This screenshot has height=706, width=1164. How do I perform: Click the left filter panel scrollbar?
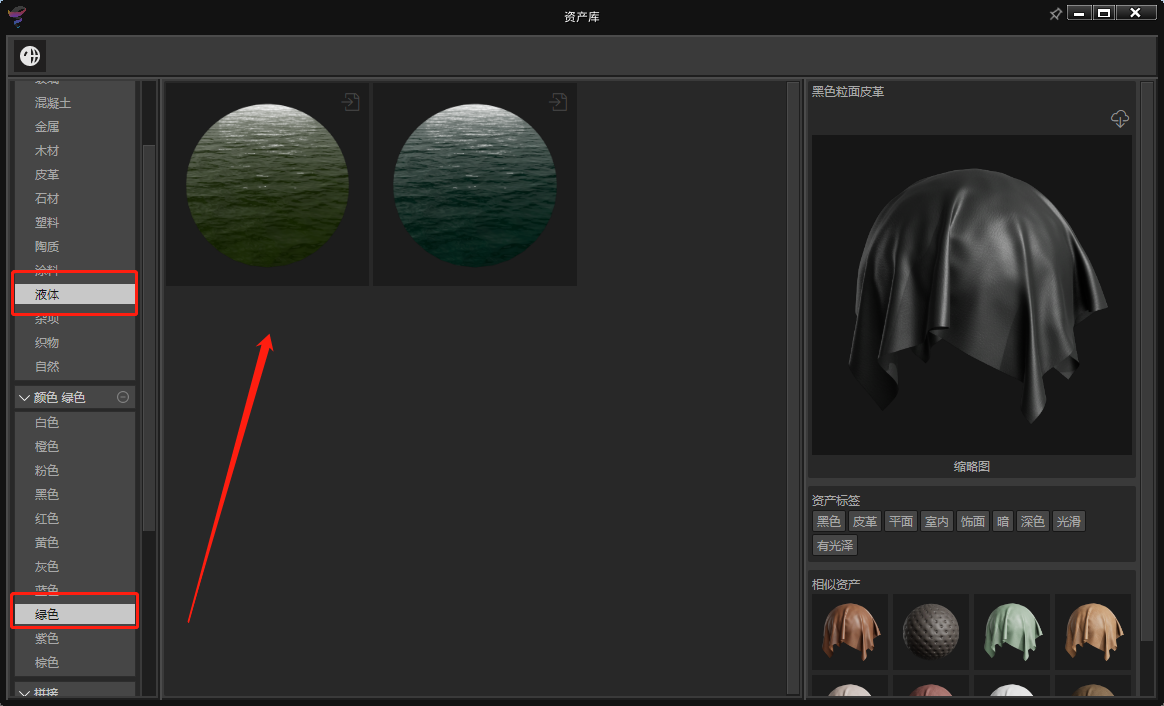point(148,338)
